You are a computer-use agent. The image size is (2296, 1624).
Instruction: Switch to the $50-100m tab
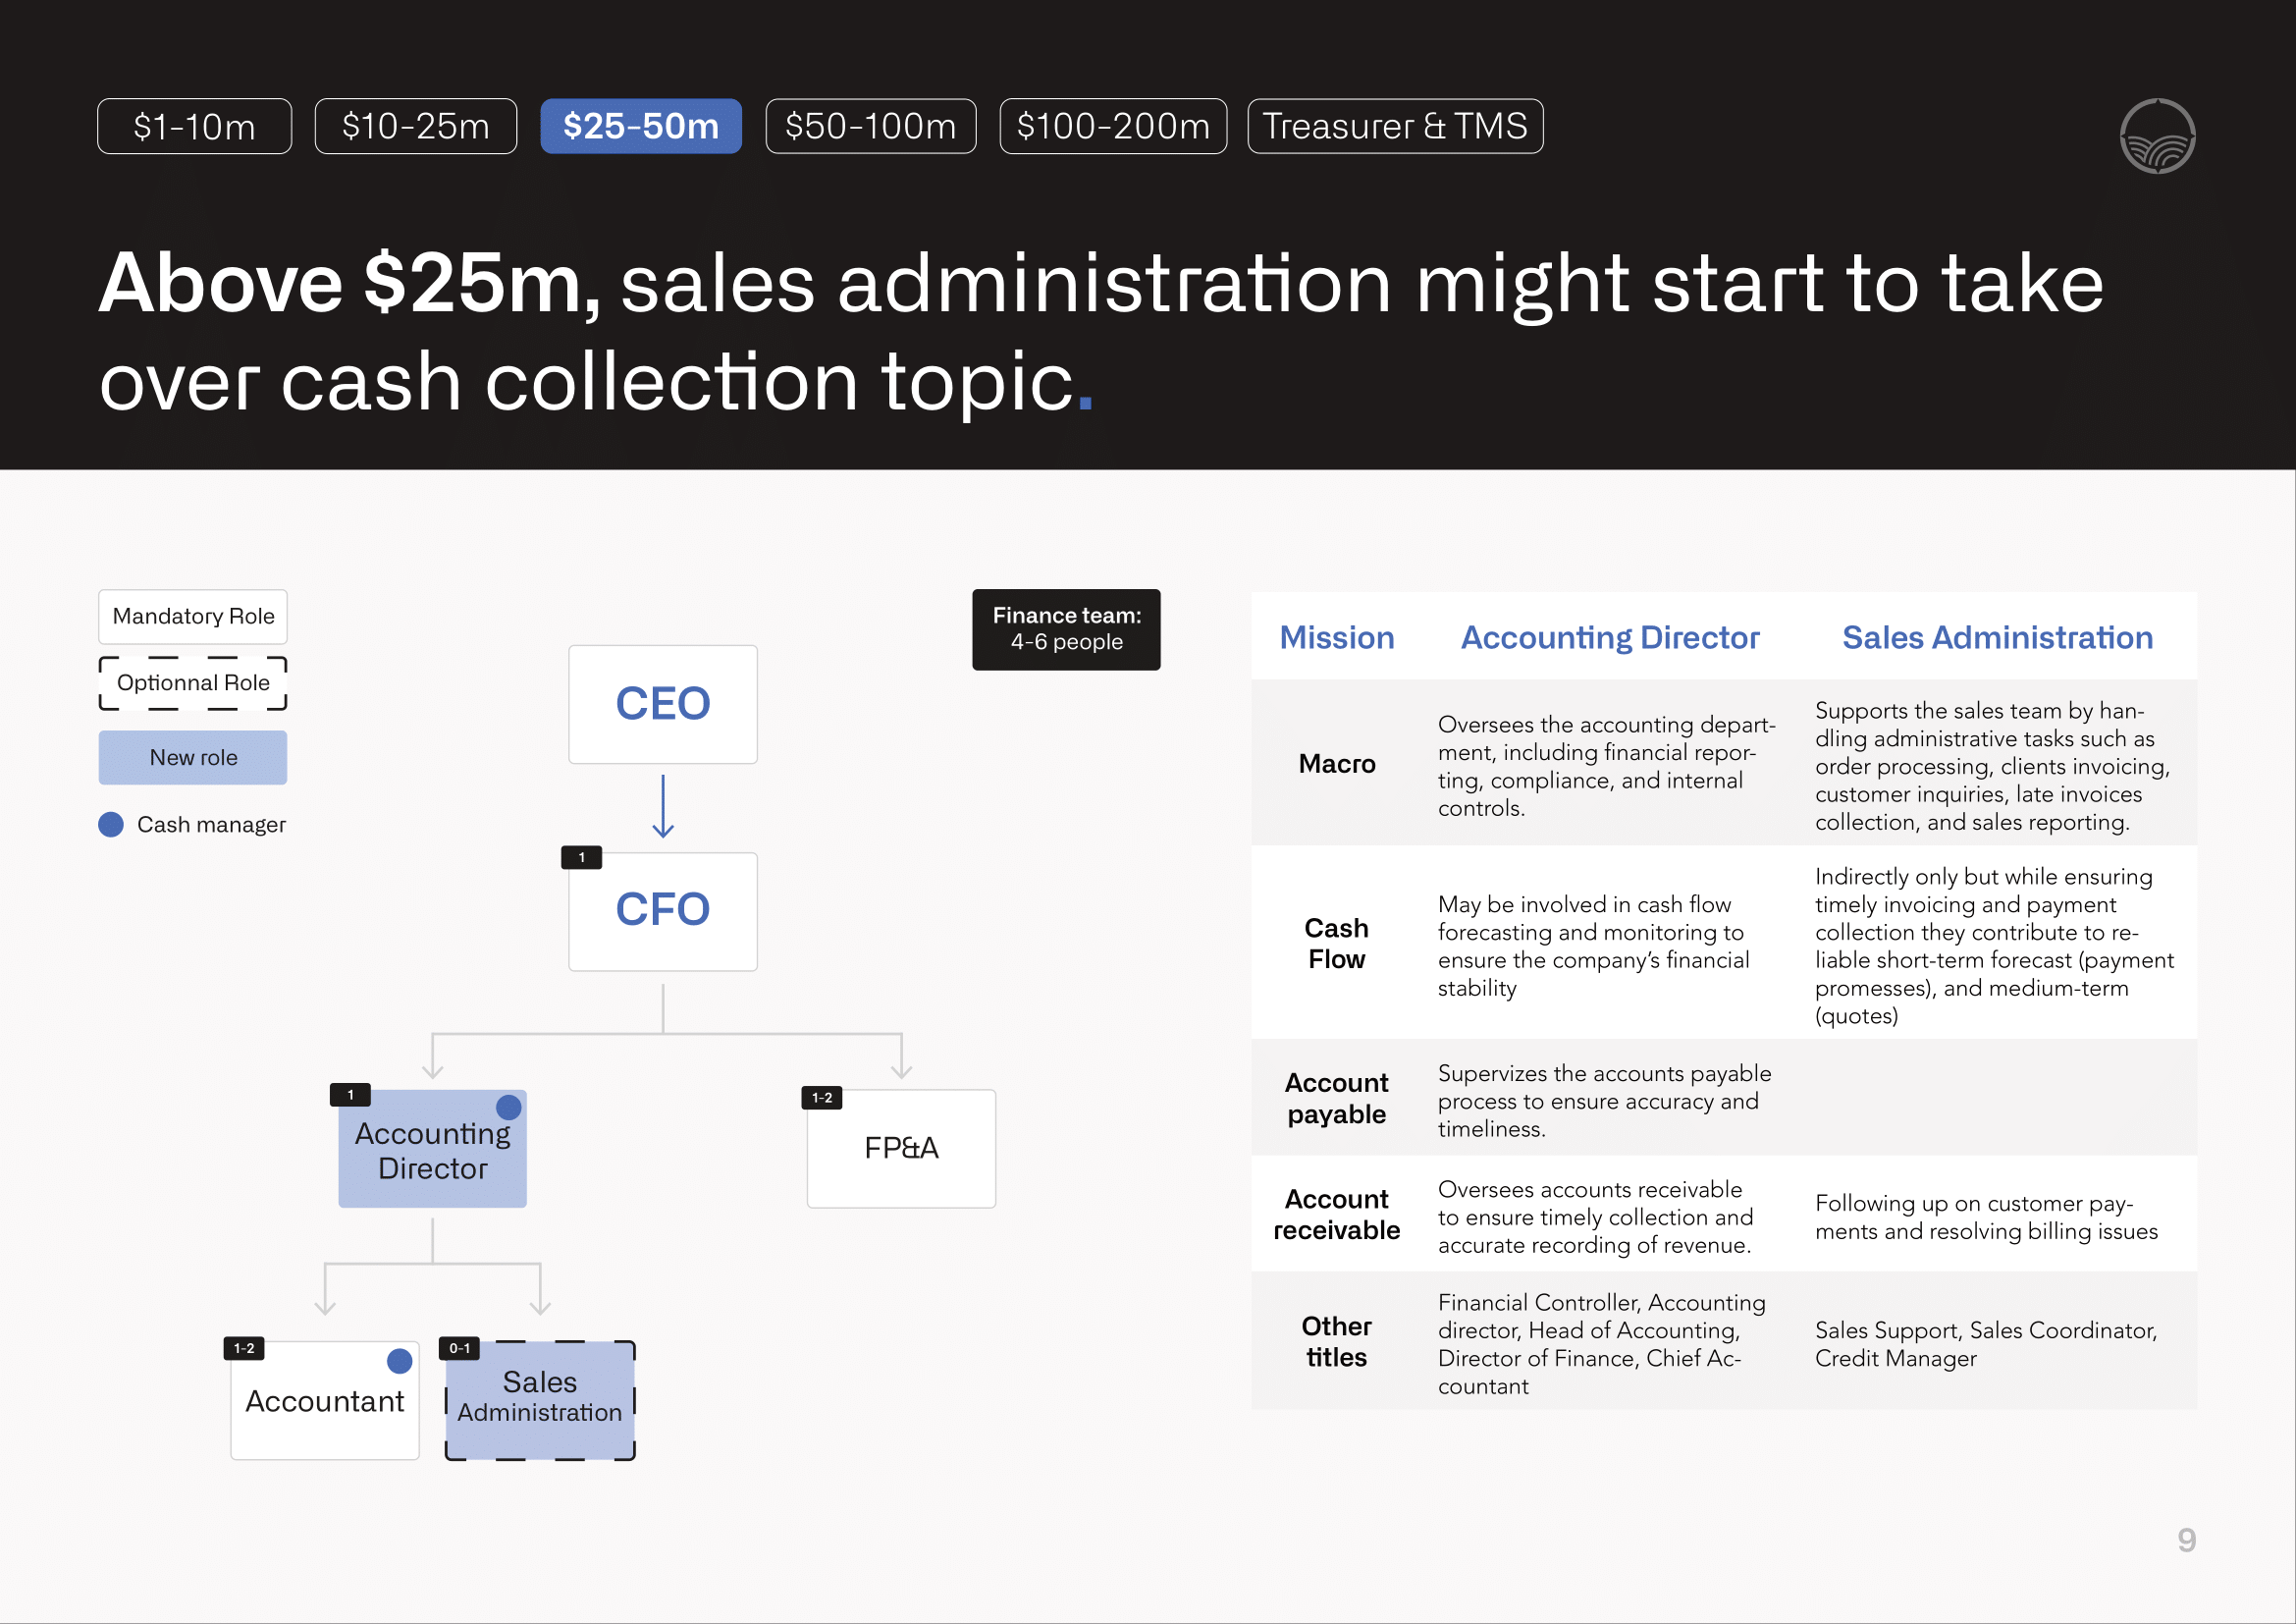pos(870,126)
